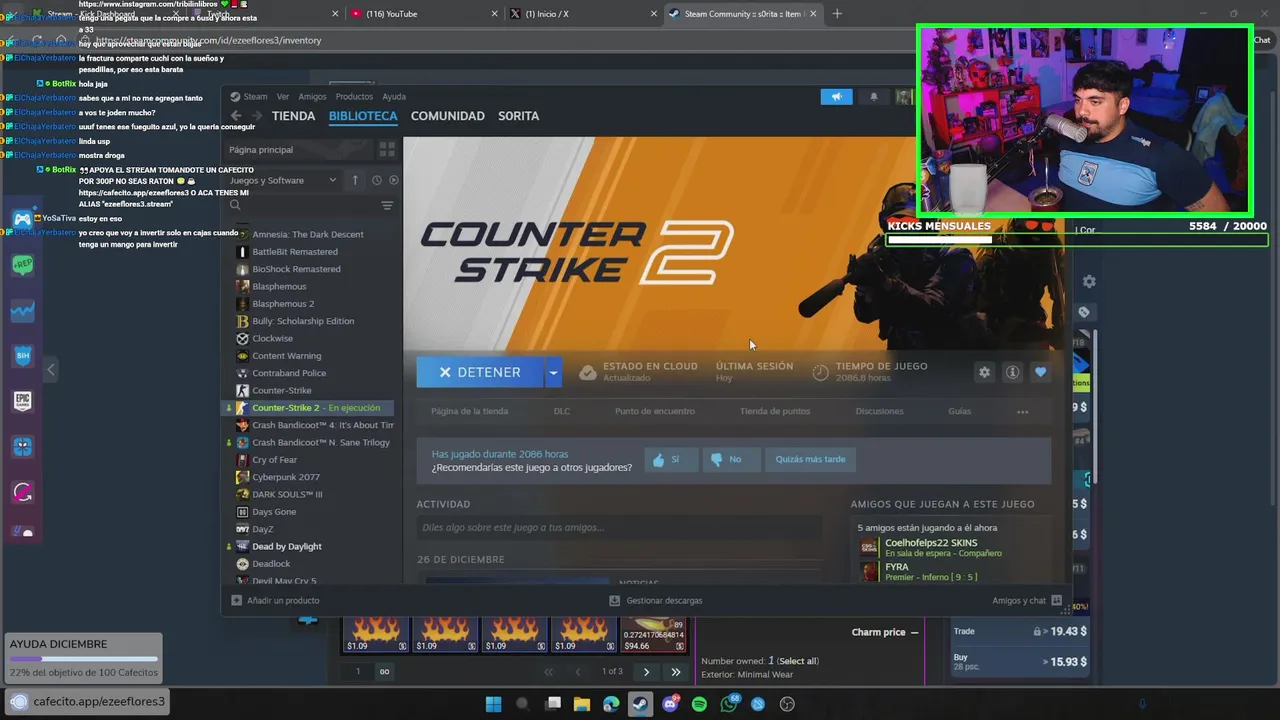Screen dimensions: 1280x720
Task: Go back with the Steam back arrow
Action: 236,116
